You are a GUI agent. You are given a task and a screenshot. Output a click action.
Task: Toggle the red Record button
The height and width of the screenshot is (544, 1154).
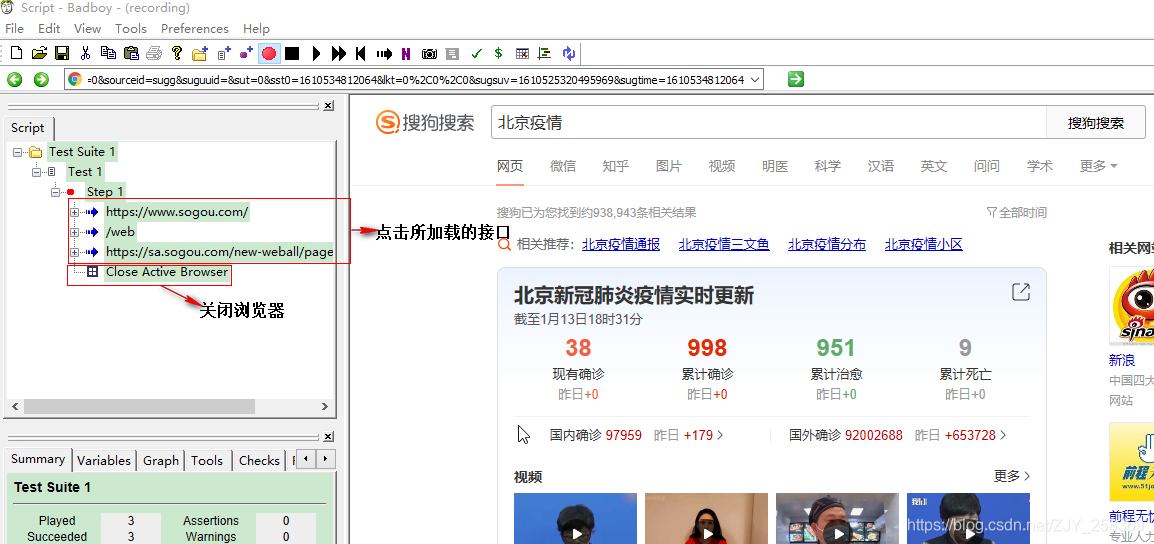coord(269,53)
